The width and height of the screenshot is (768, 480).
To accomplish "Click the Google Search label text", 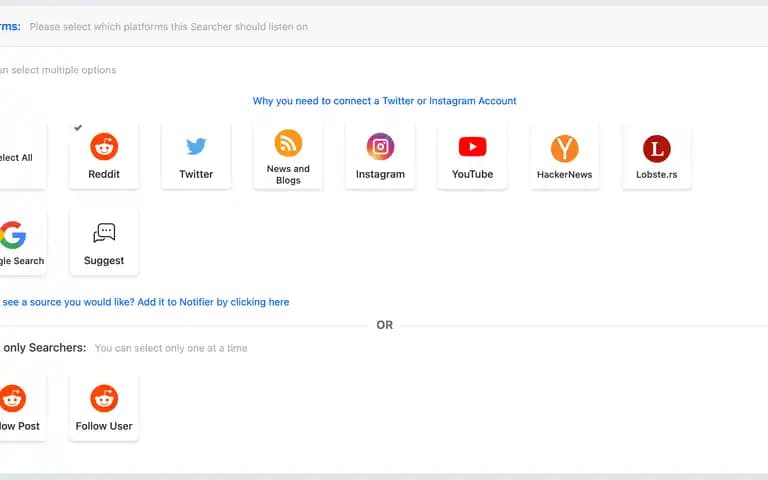I will [22, 261].
